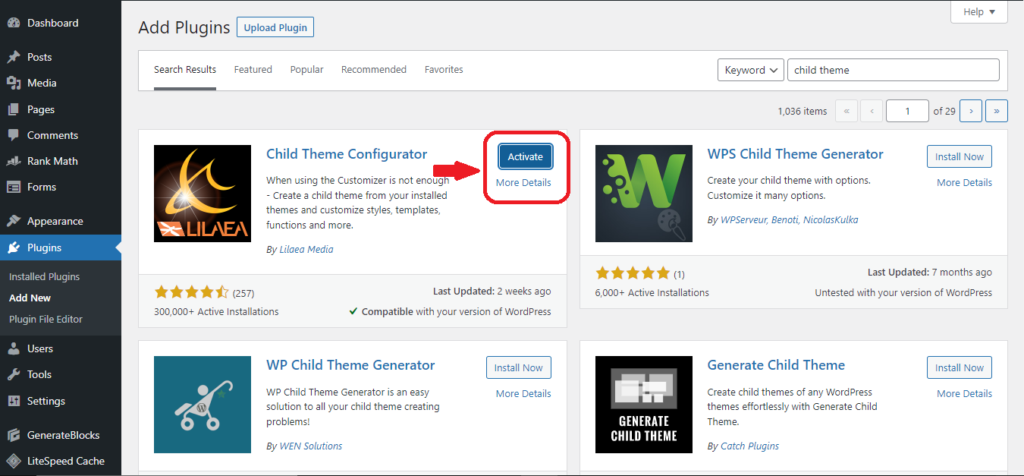The image size is (1024, 476).
Task: Open Generate Child Theme title link
Action: 776,365
